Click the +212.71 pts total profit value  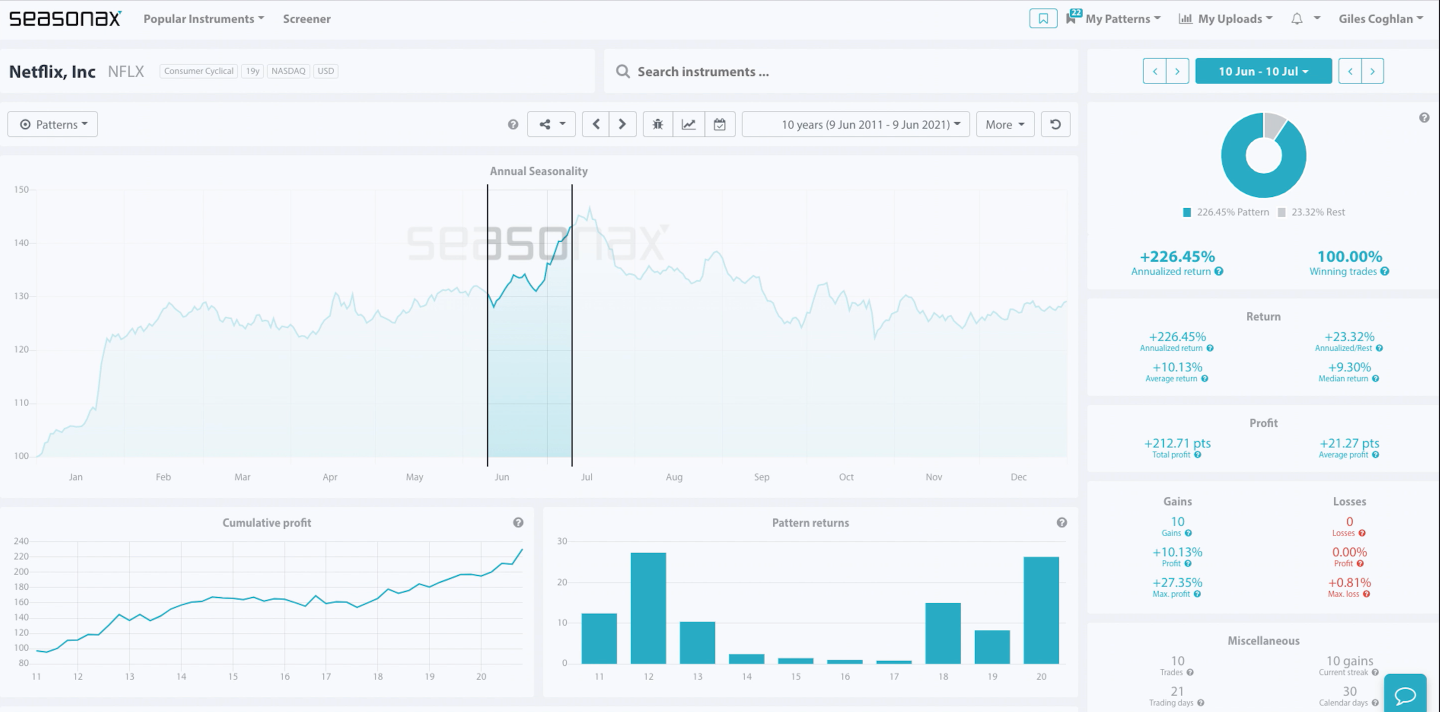[1177, 443]
